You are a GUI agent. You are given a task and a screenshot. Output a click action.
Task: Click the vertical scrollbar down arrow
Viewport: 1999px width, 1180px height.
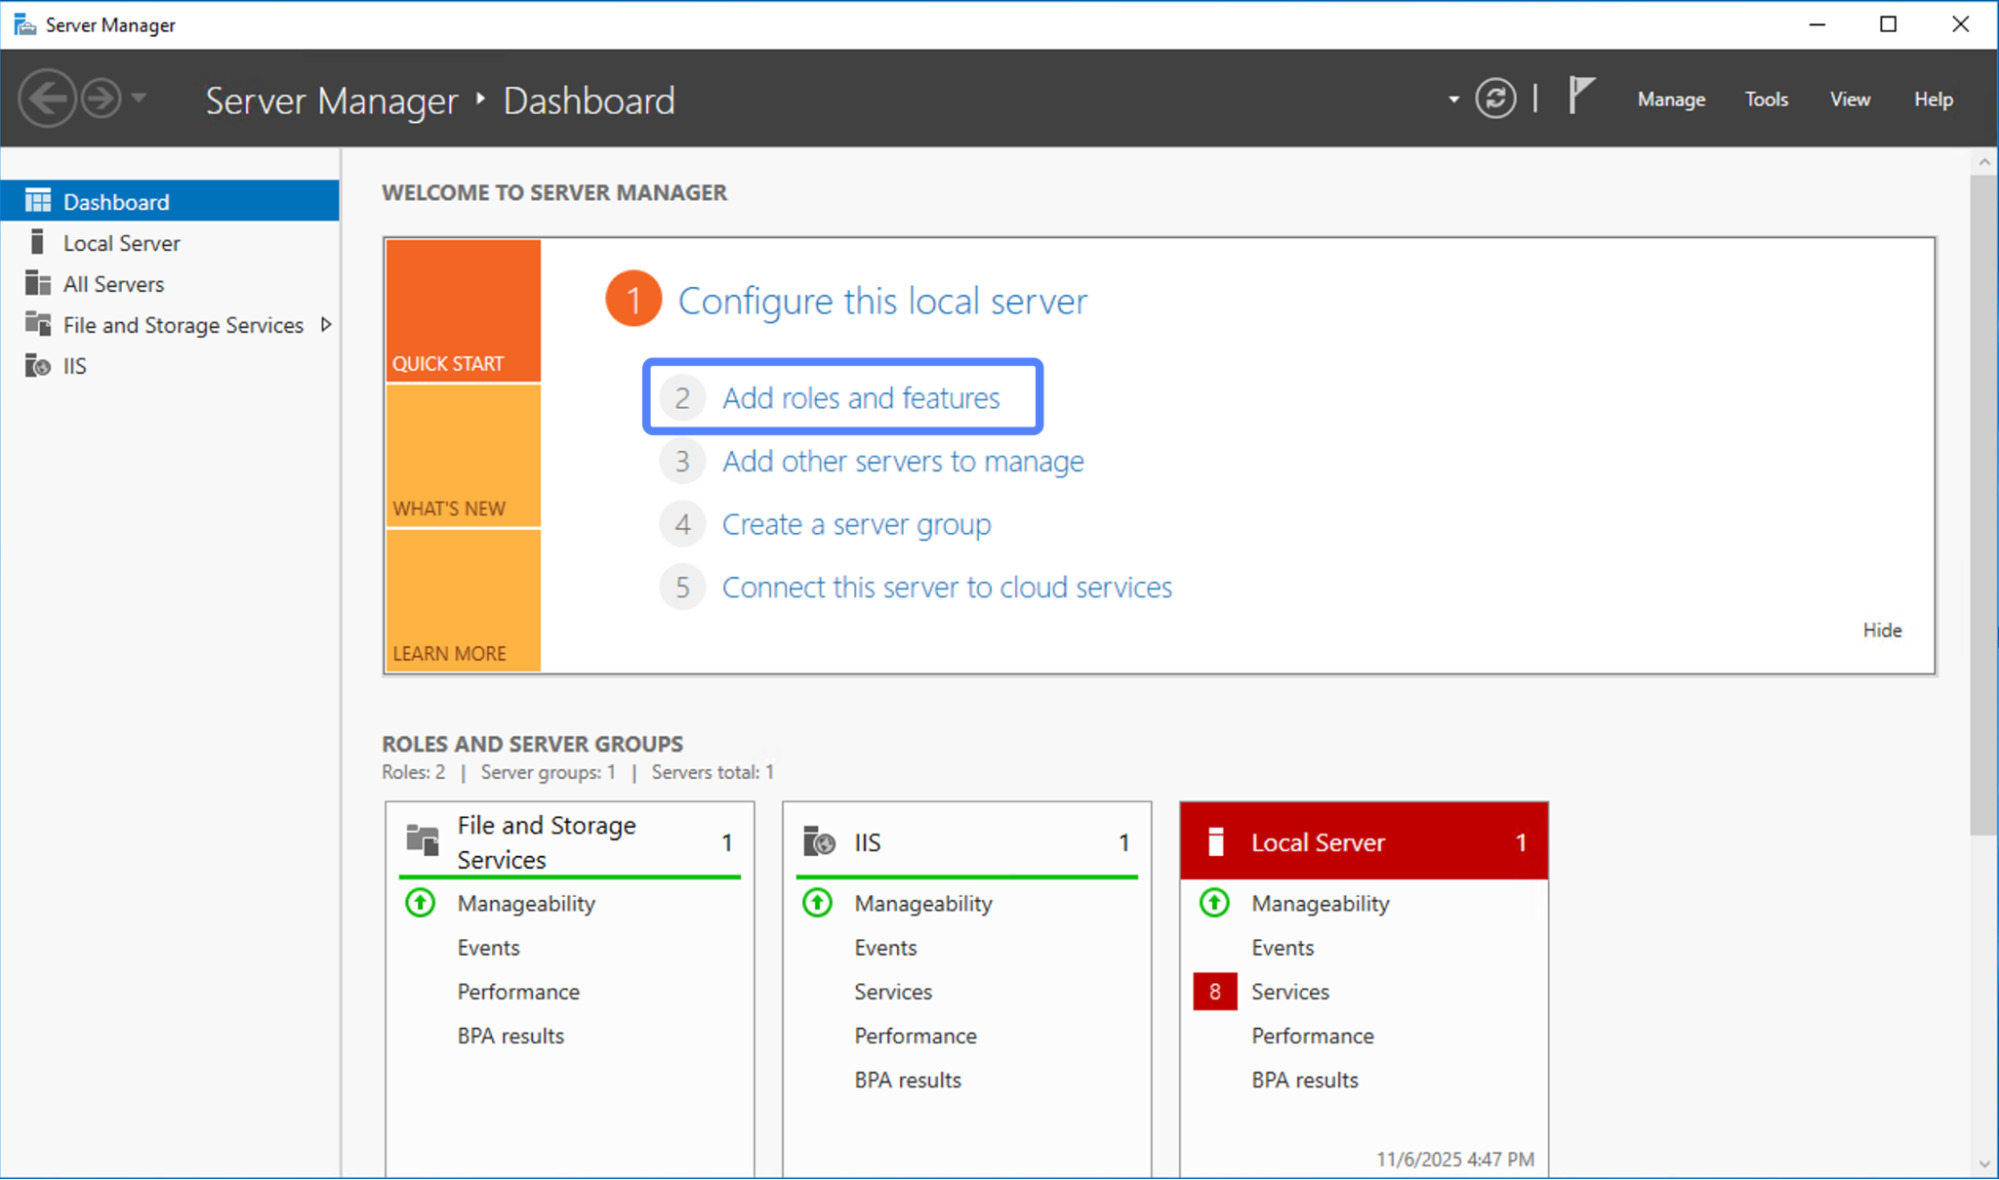pos(1984,1164)
